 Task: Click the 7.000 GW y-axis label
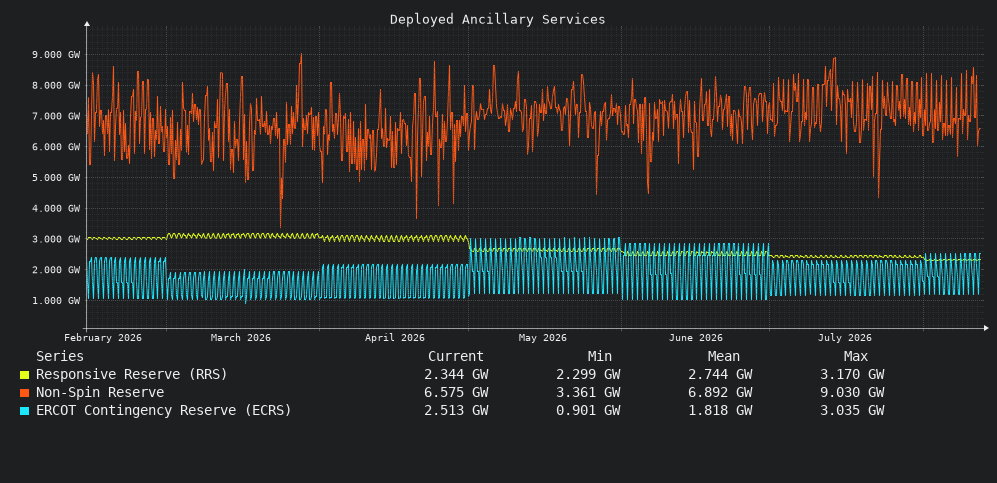pyautogui.click(x=56, y=116)
